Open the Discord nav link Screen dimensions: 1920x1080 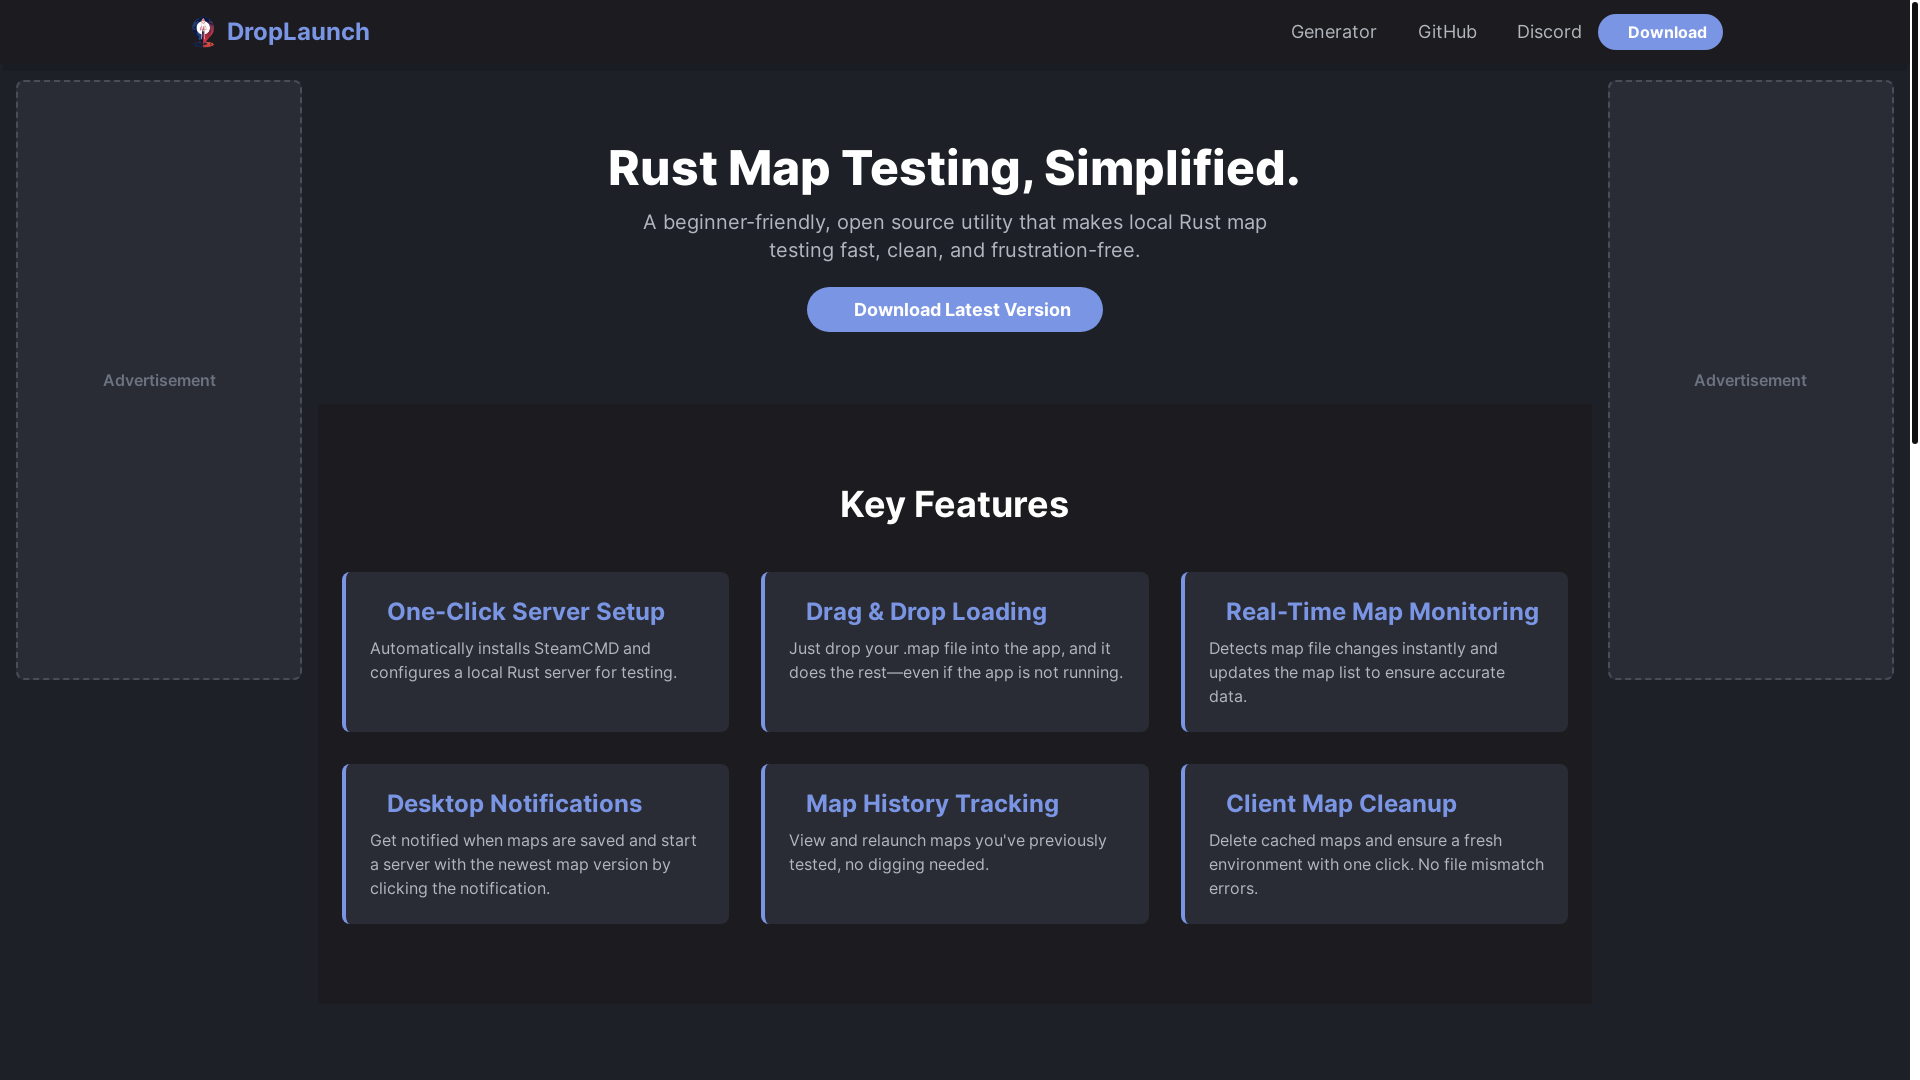1549,32
